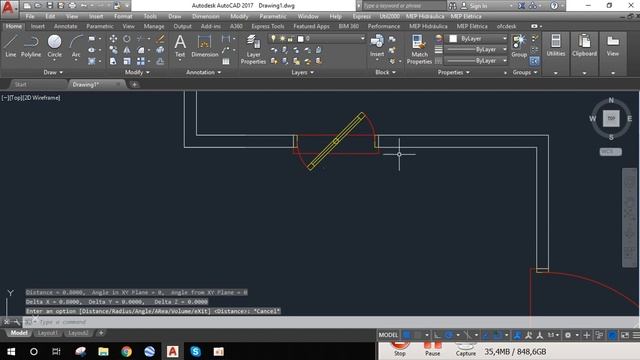
Task: Click Capture in the recorder panel
Action: (466, 349)
